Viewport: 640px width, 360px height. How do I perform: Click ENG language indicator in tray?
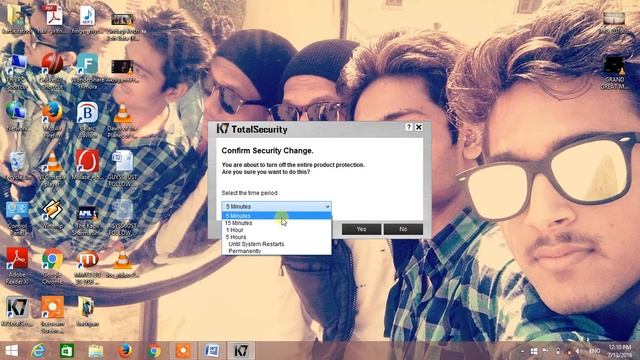594,351
